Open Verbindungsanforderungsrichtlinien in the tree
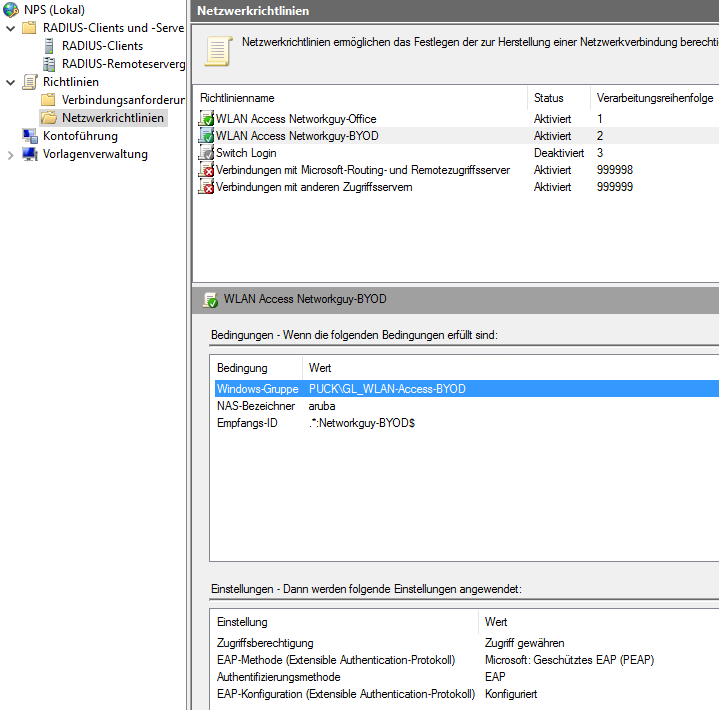 pos(123,100)
